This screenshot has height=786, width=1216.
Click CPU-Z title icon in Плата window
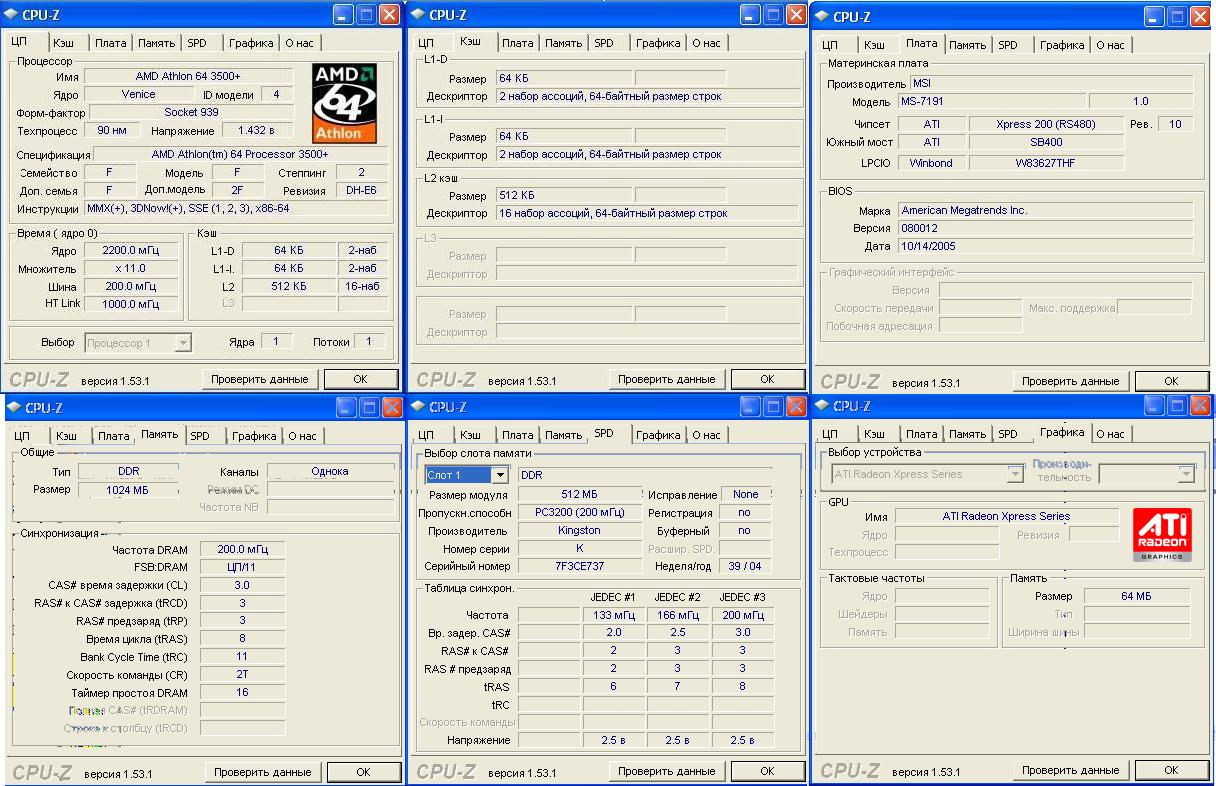tap(821, 17)
